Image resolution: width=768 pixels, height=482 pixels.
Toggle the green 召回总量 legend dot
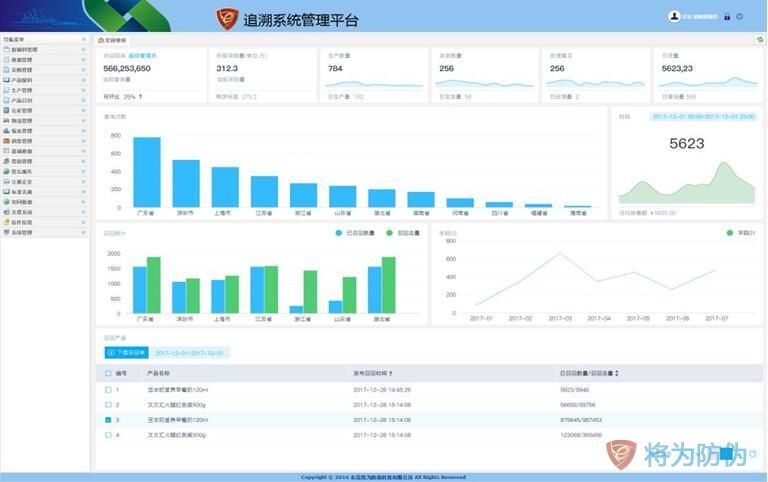pyautogui.click(x=391, y=232)
